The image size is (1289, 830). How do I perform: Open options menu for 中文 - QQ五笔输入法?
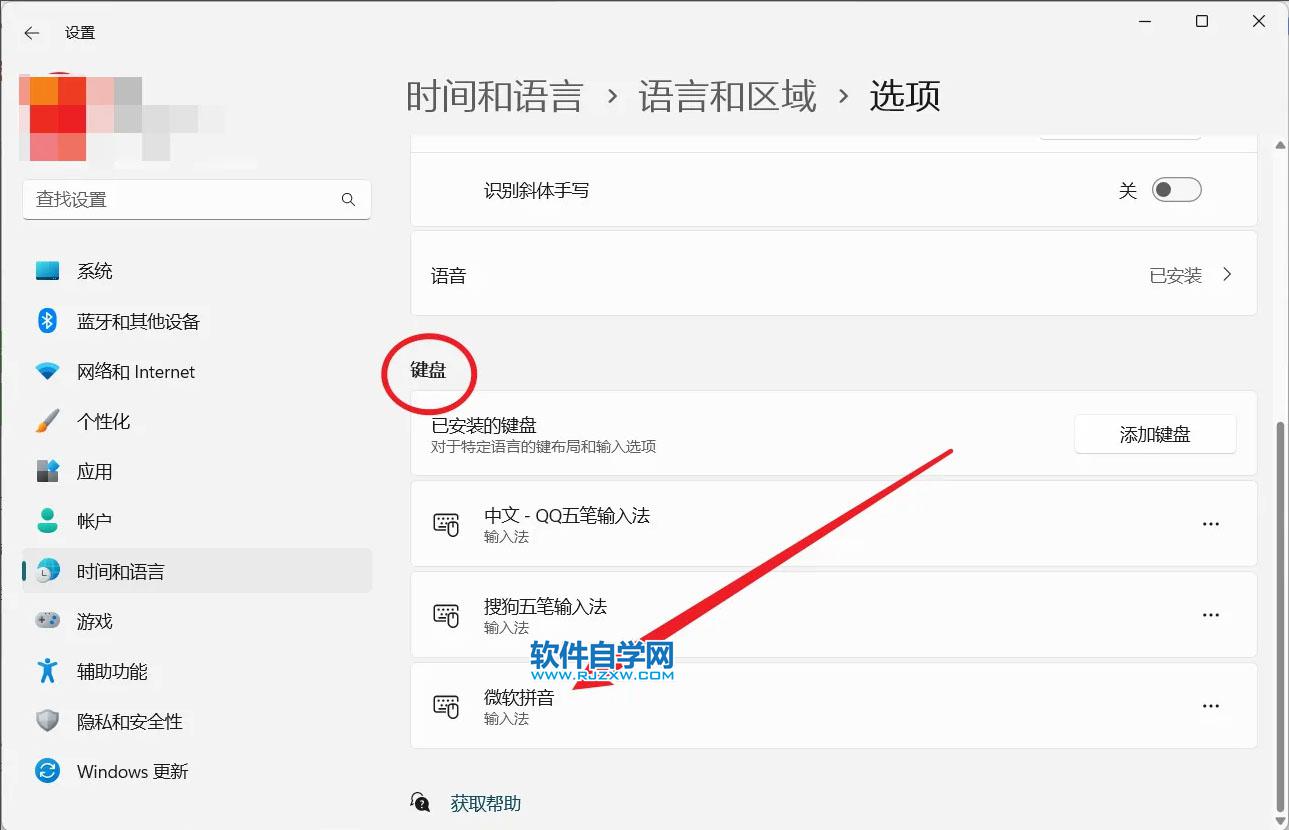coord(1211,523)
